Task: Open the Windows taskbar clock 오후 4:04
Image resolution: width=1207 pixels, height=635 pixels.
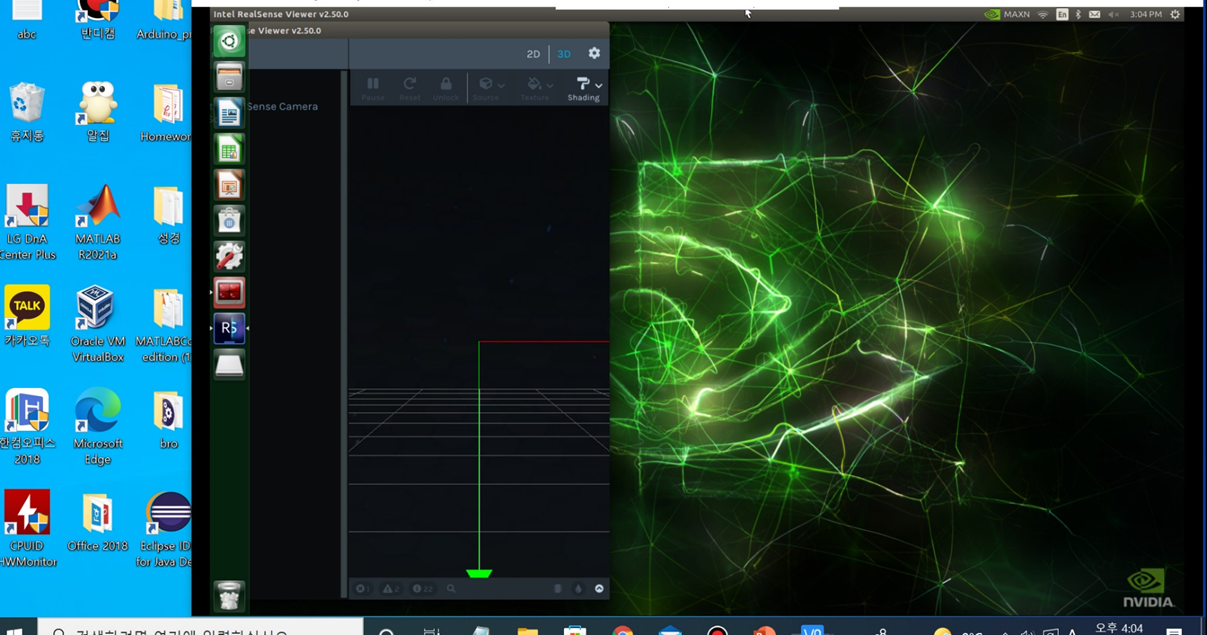Action: 1119,628
